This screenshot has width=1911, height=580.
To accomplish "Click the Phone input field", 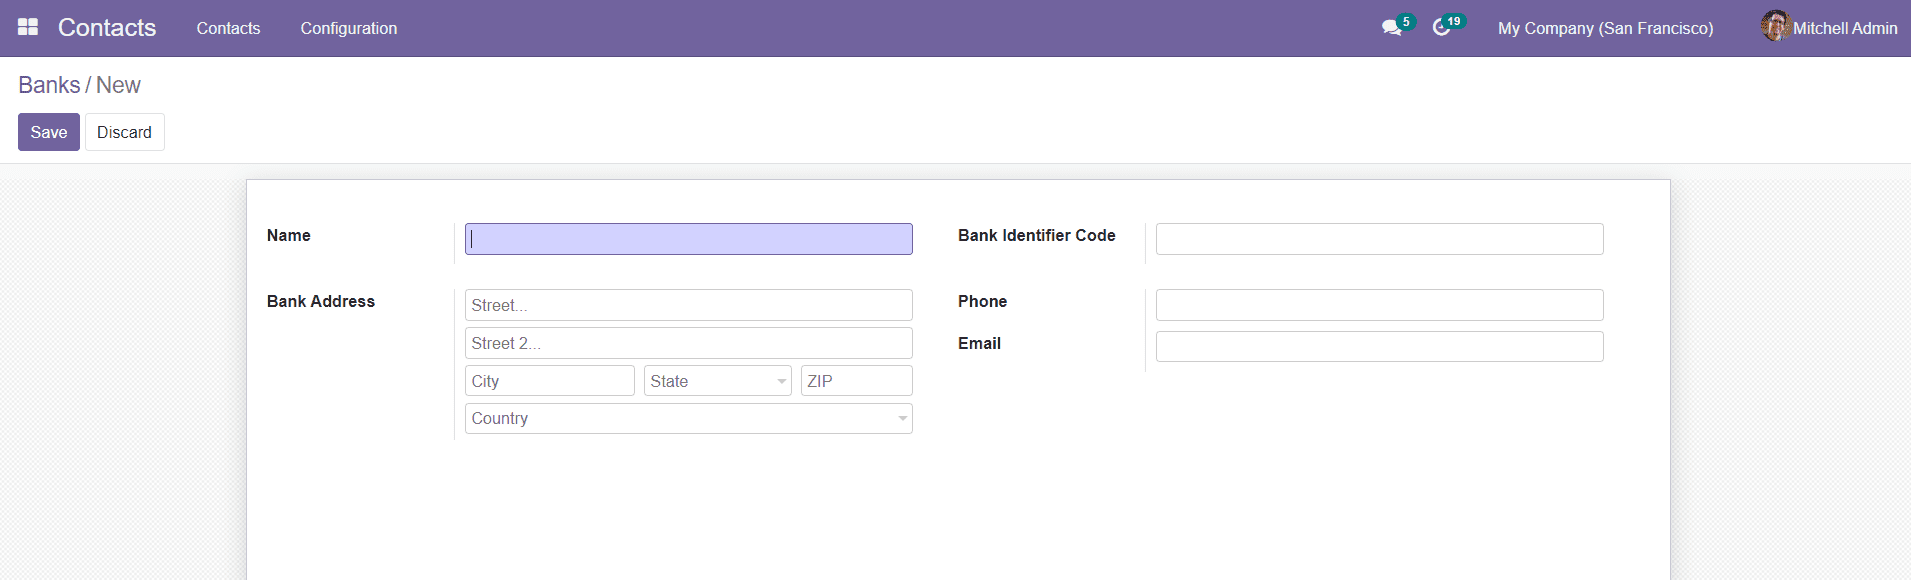I will tap(1379, 304).
